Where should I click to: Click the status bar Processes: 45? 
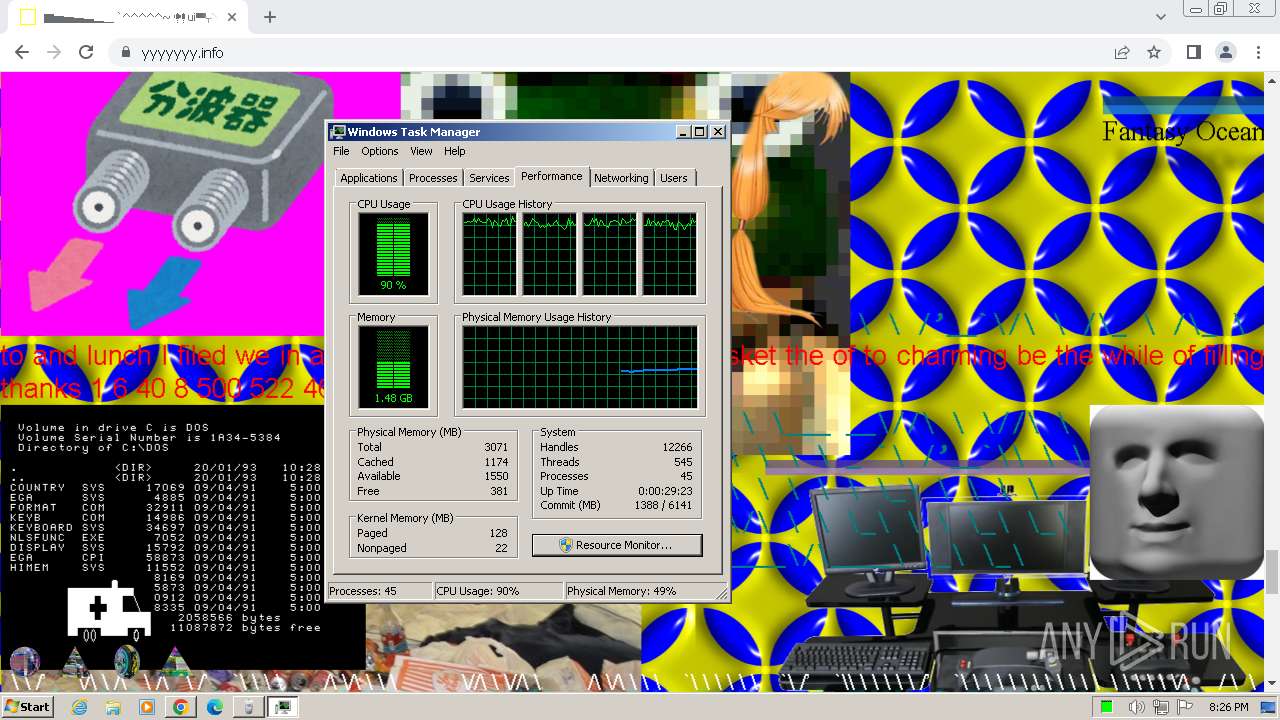379,591
